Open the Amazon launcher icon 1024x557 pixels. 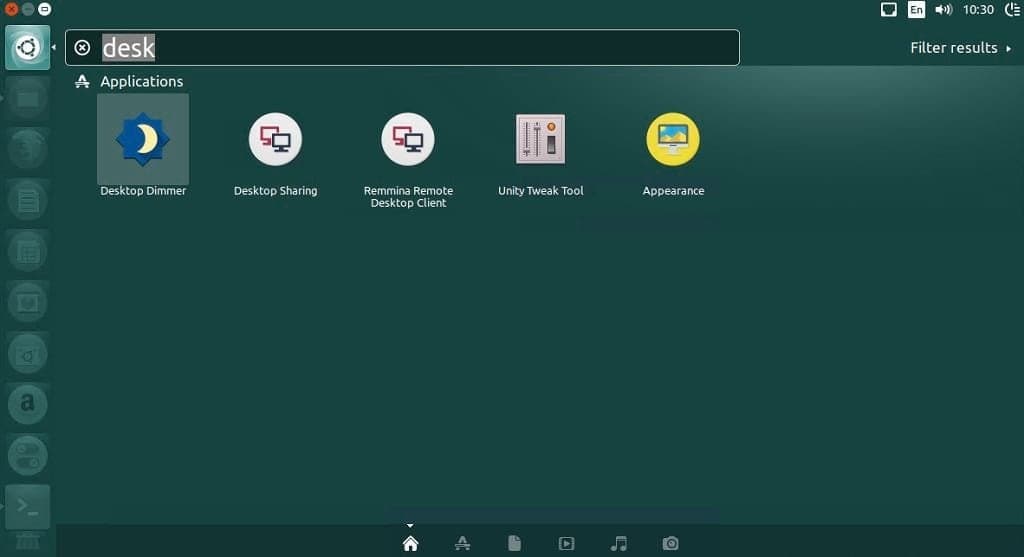27,404
